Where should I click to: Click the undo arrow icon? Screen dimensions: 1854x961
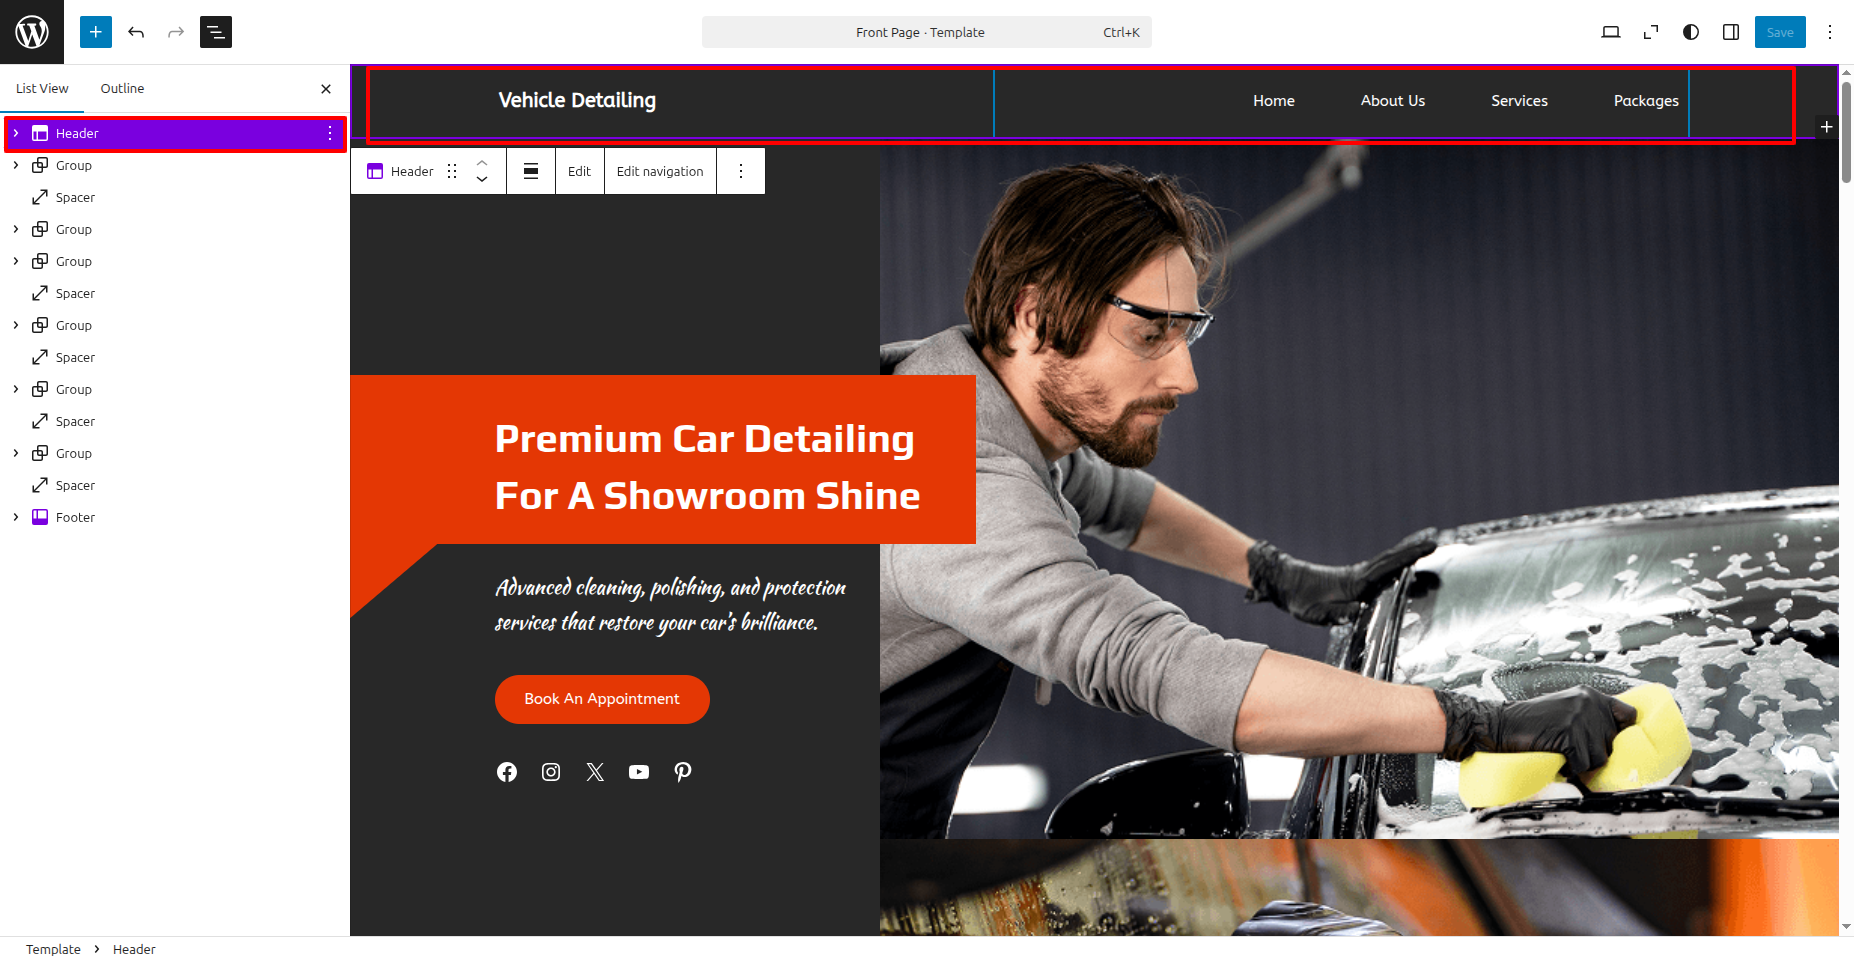[136, 32]
